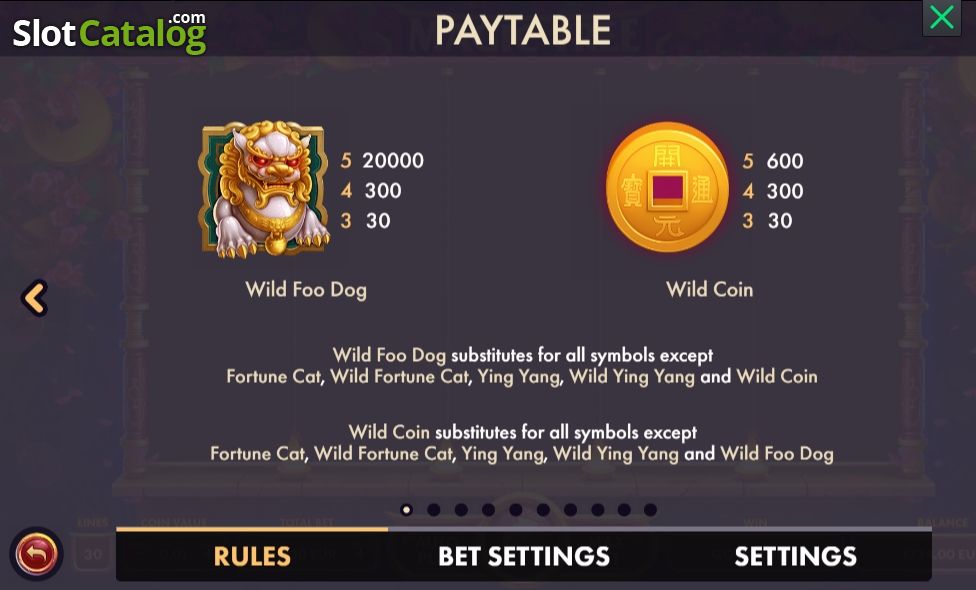The image size is (976, 590).
Task: Click the Wild Coin label
Action: click(x=710, y=289)
